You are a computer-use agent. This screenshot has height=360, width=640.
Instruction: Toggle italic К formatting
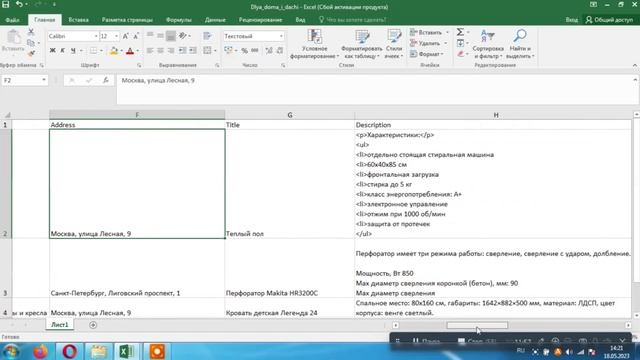click(x=62, y=51)
